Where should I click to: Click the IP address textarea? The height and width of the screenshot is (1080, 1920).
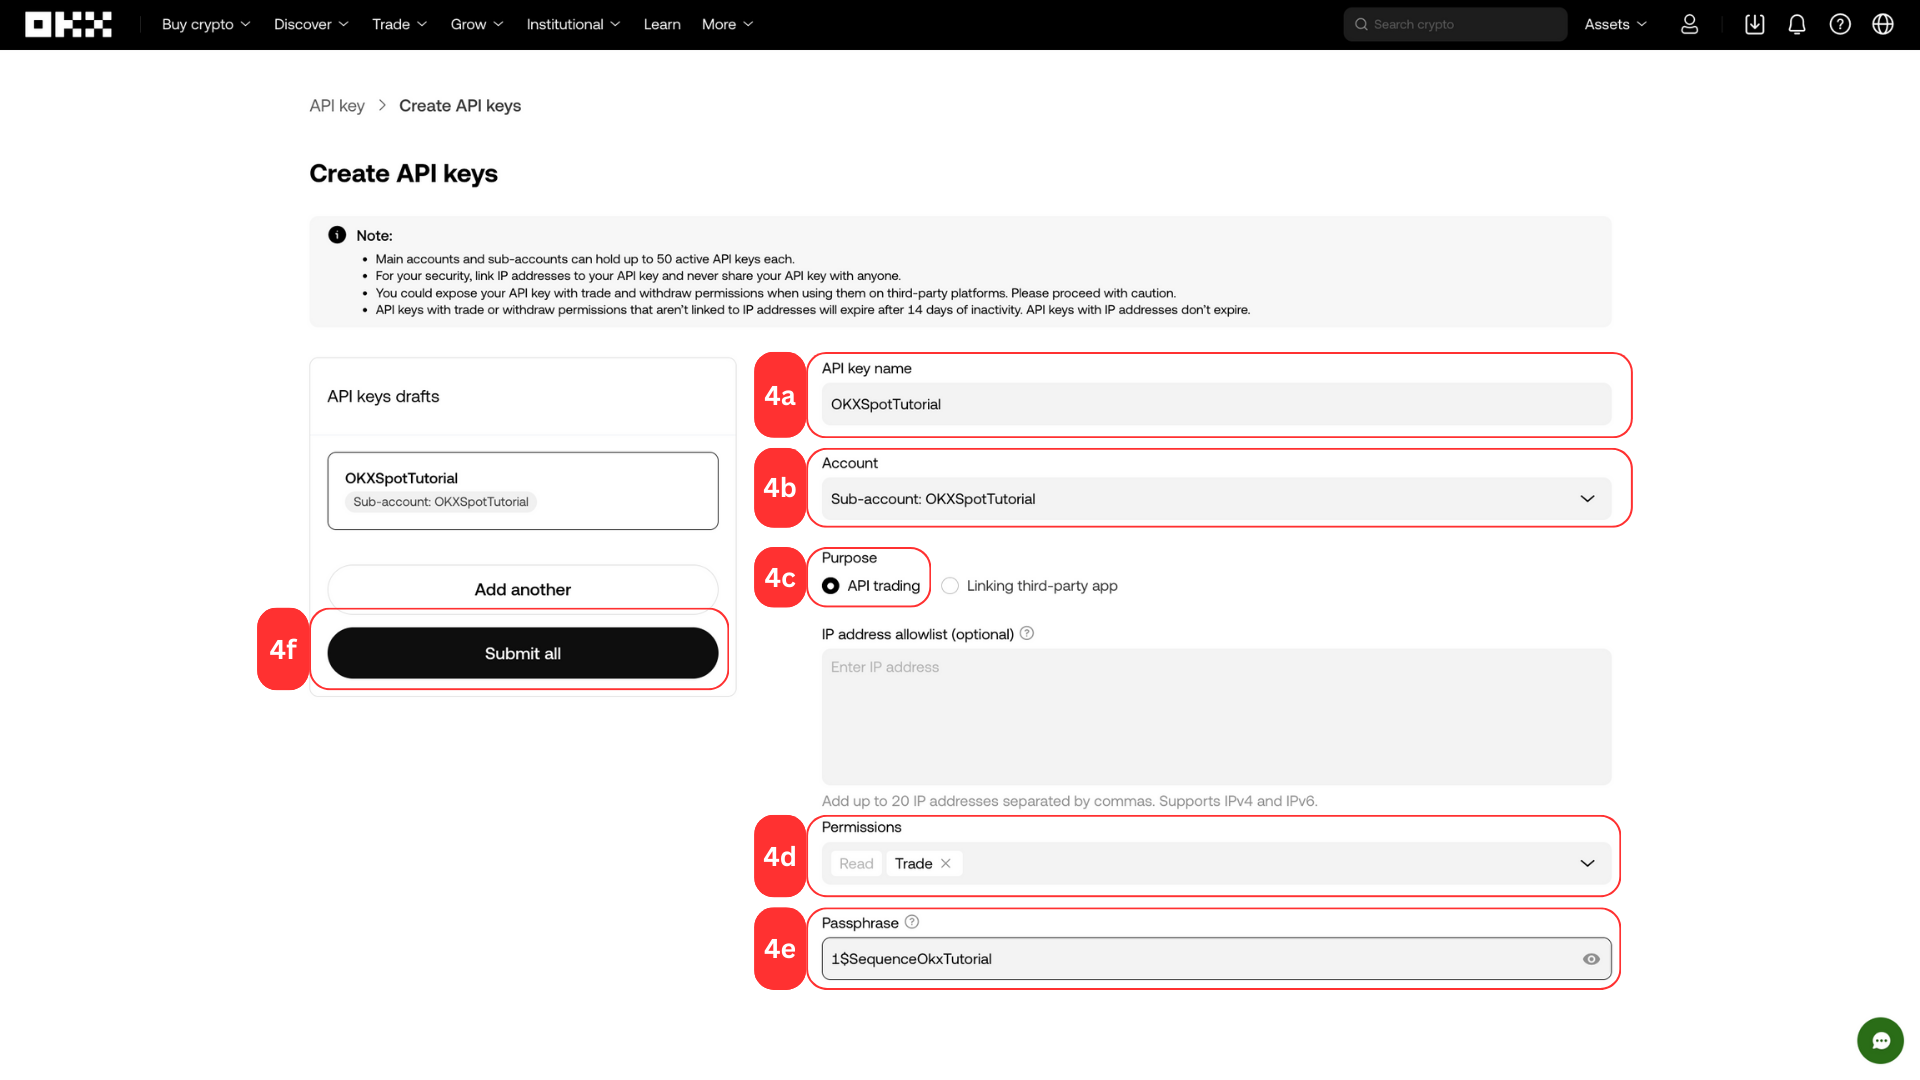(x=1217, y=717)
